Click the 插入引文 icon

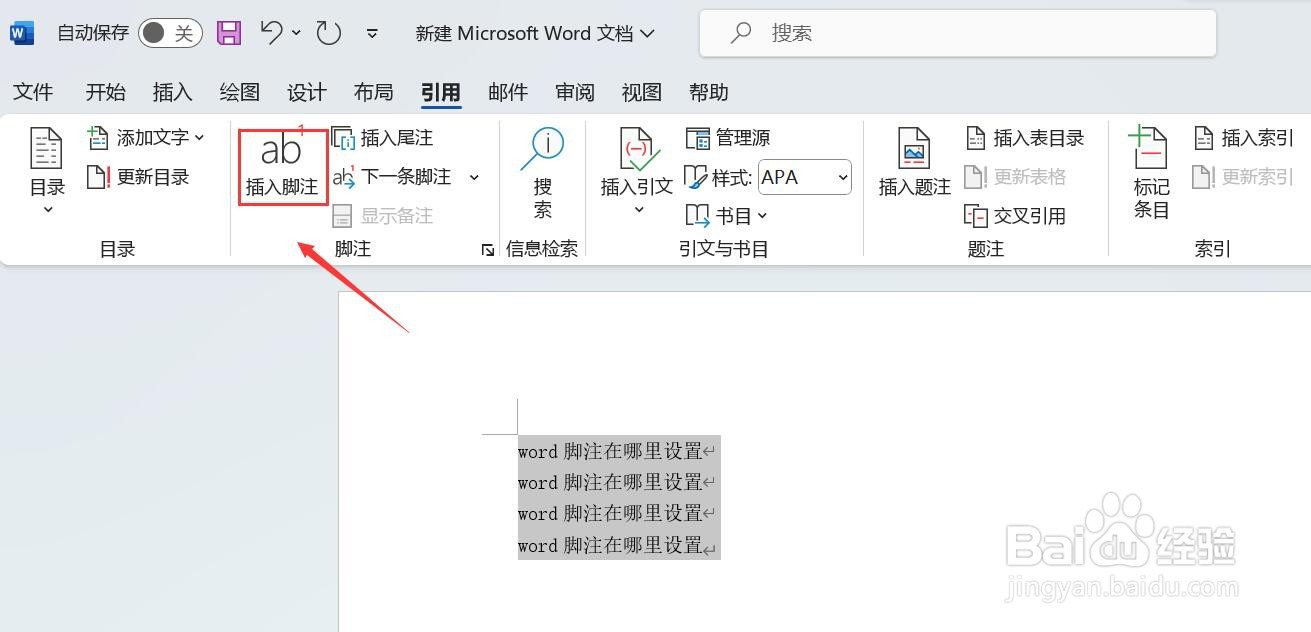click(x=637, y=150)
